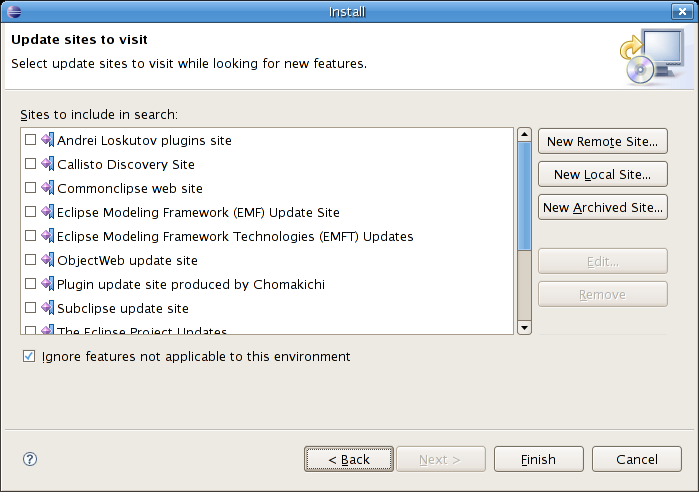Image resolution: width=699 pixels, height=492 pixels.
Task: Select 'Callisto Discovery Site' text
Action: 126,164
